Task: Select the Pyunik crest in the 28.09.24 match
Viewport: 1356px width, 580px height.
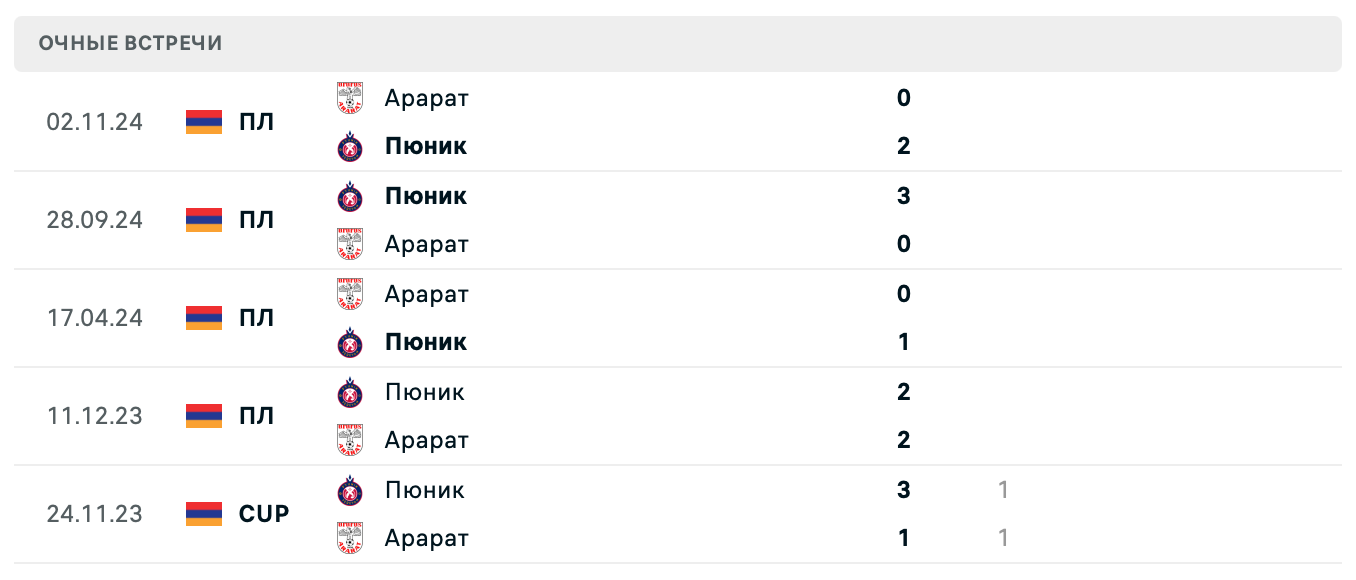Action: tap(349, 196)
